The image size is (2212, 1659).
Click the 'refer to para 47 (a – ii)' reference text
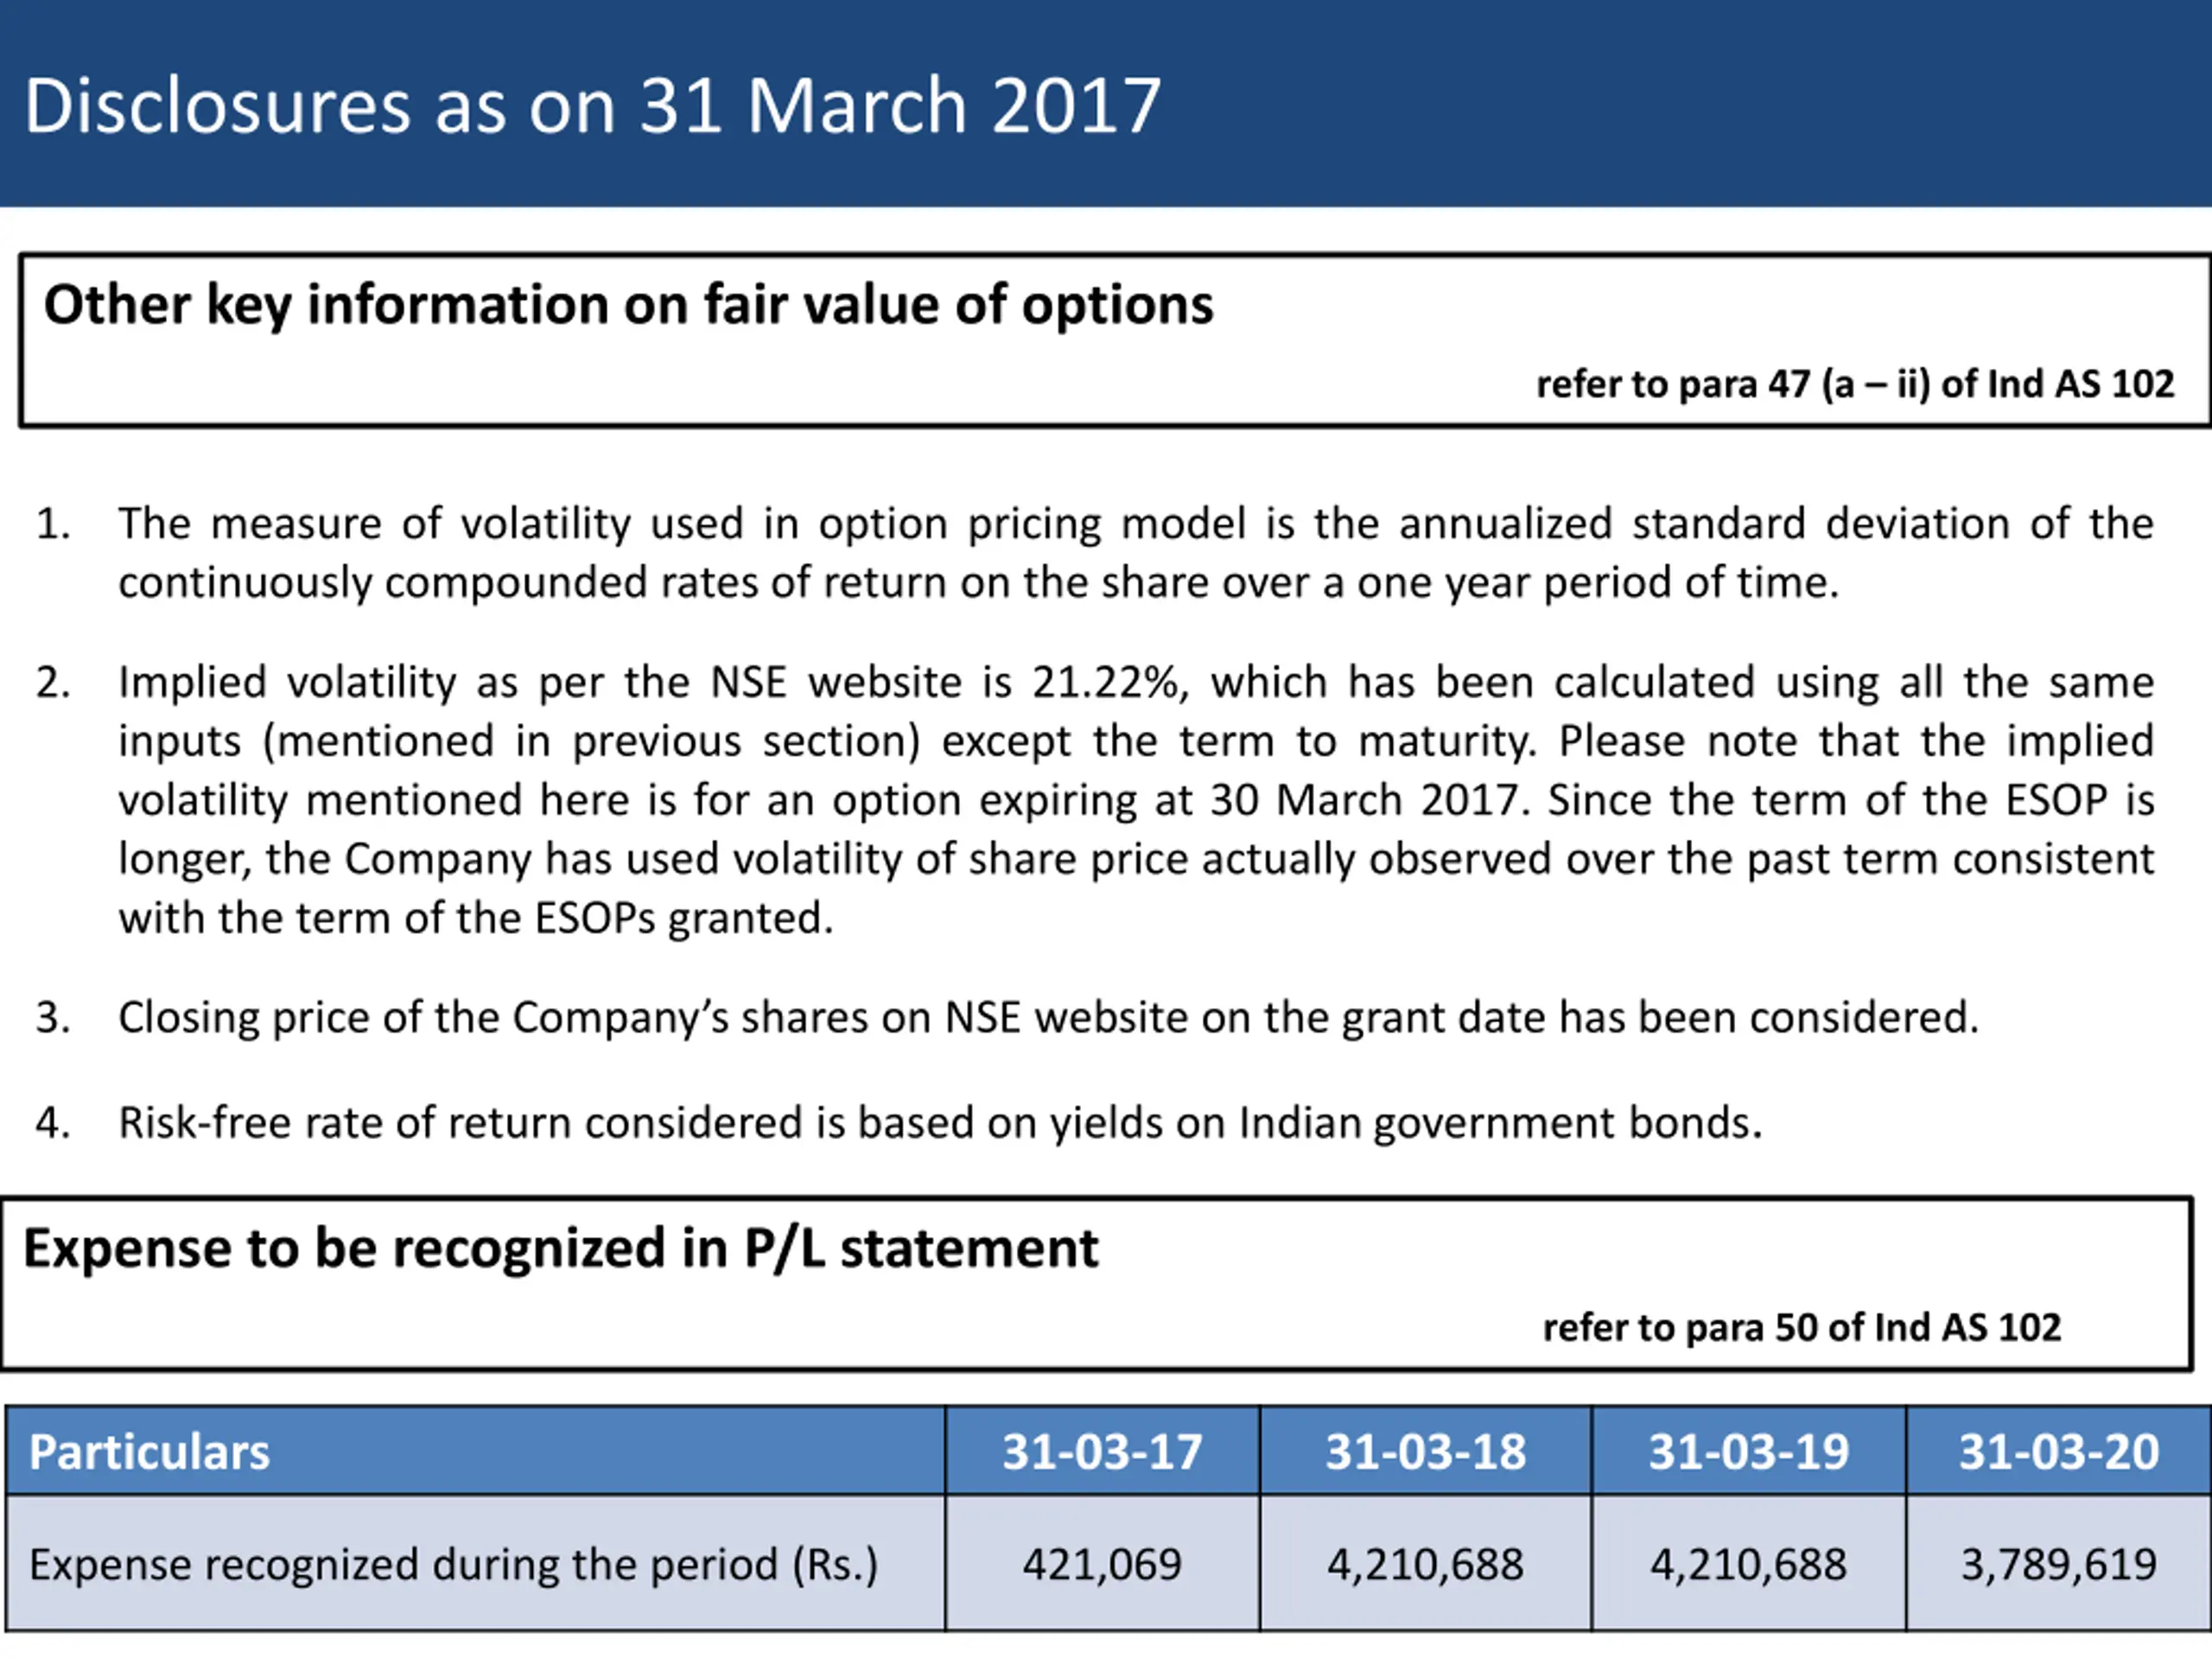click(x=1855, y=385)
